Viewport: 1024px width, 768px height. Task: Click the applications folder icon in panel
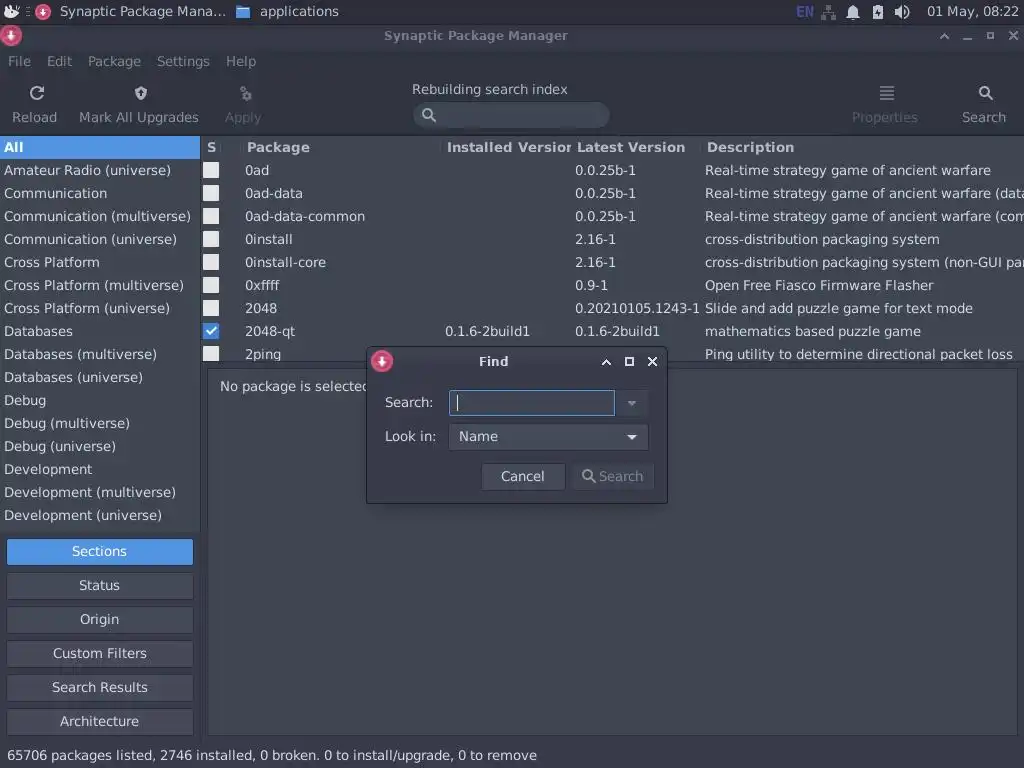point(243,11)
